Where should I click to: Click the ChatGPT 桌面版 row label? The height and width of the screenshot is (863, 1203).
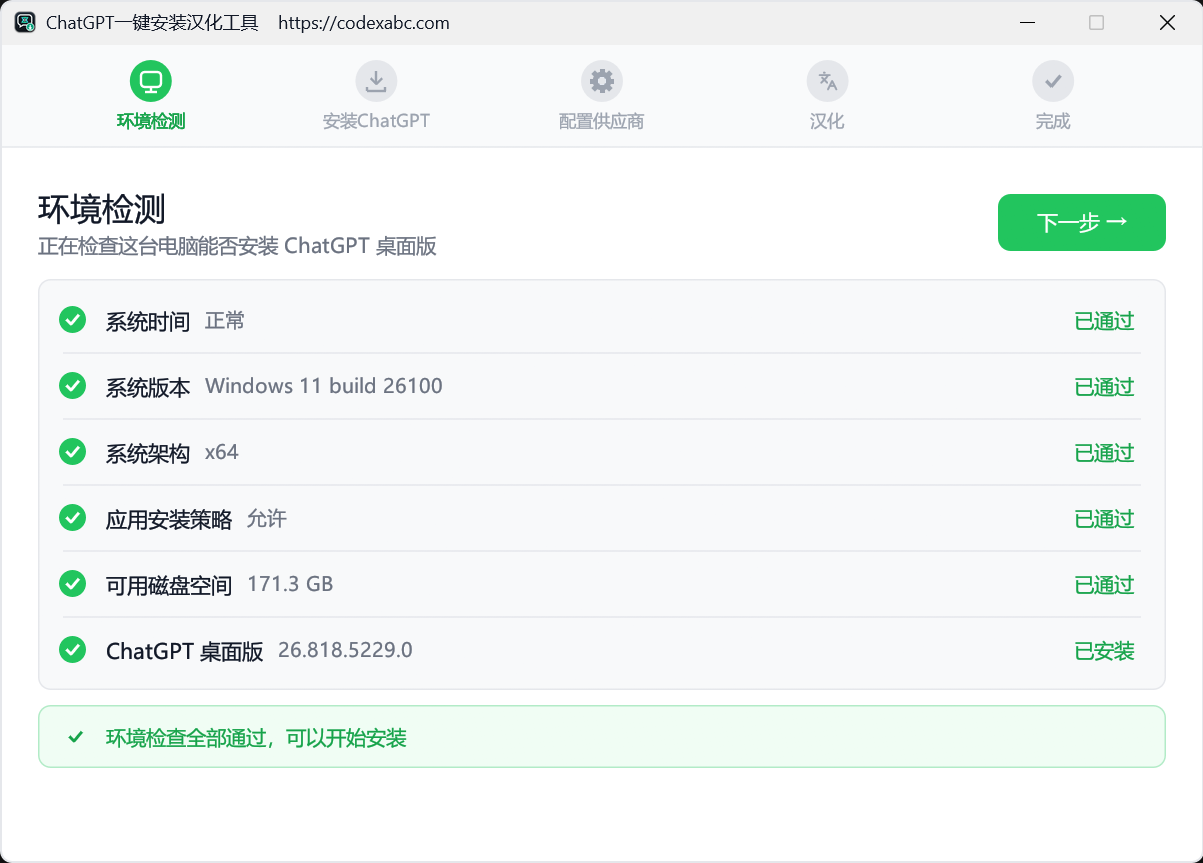185,651
